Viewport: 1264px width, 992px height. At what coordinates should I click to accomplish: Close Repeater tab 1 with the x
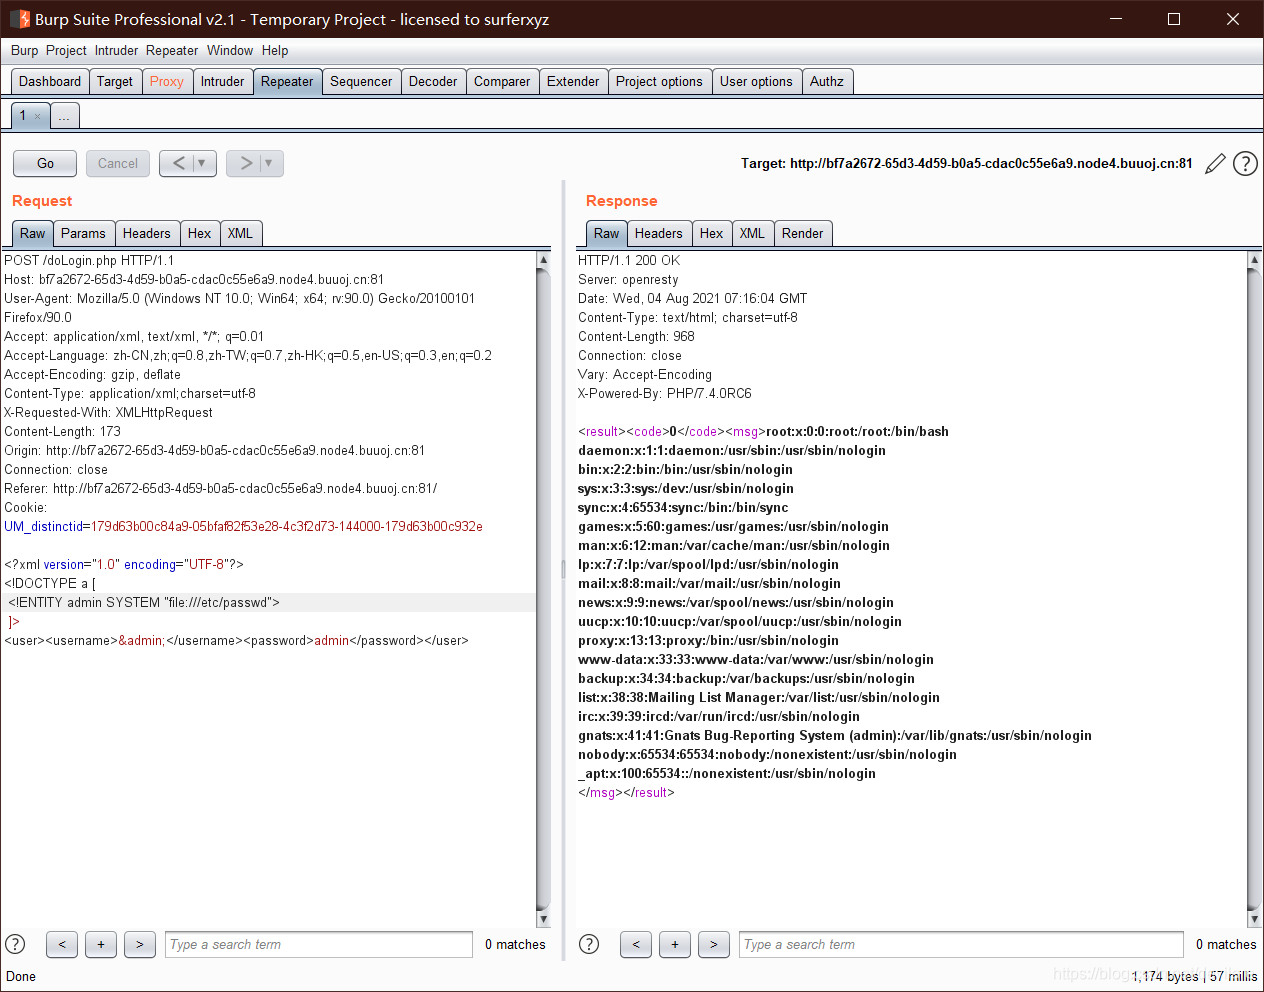pos(38,117)
